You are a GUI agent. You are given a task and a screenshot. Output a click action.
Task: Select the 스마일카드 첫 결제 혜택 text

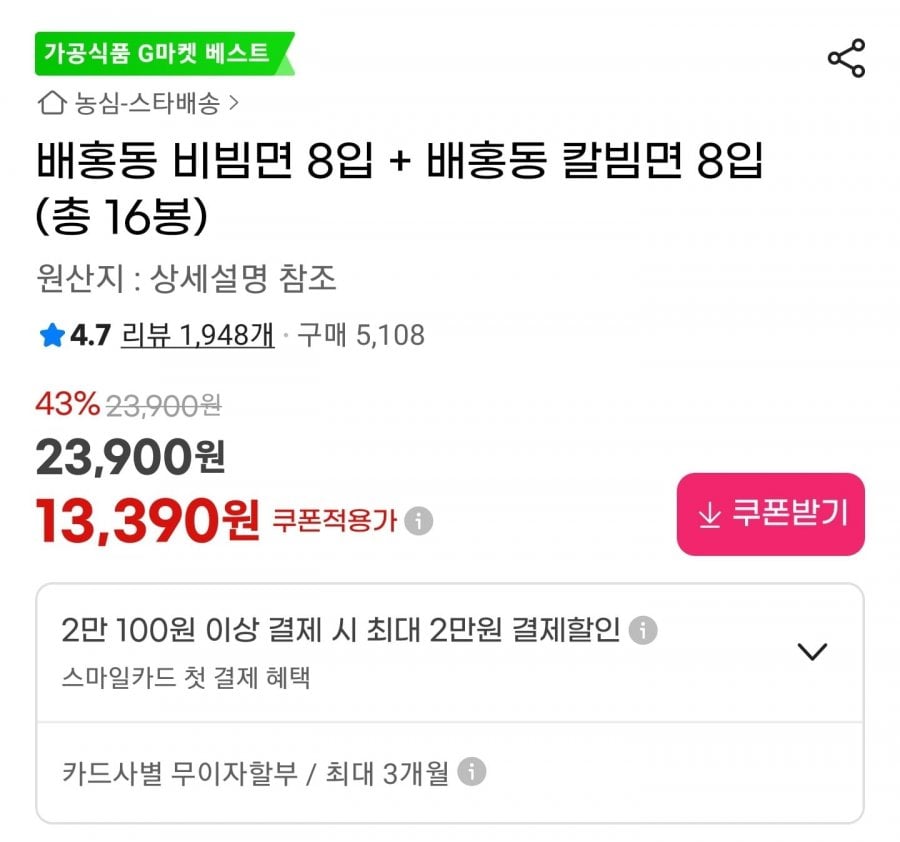point(186,677)
